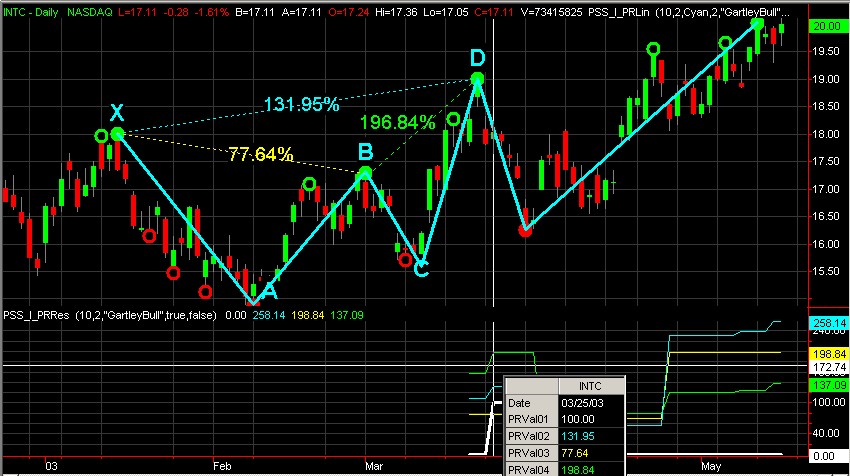This screenshot has height=476, width=850.
Task: Click the NASDAQ exchange label in header
Action: click(x=90, y=12)
